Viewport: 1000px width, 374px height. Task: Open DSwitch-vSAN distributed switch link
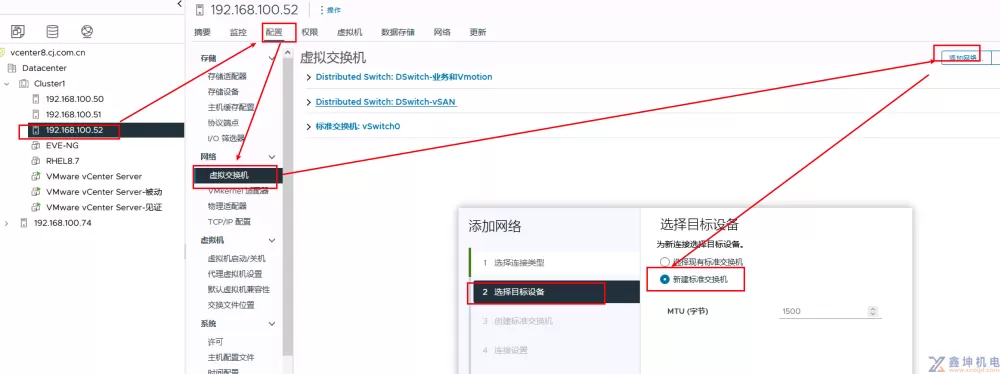(x=386, y=101)
